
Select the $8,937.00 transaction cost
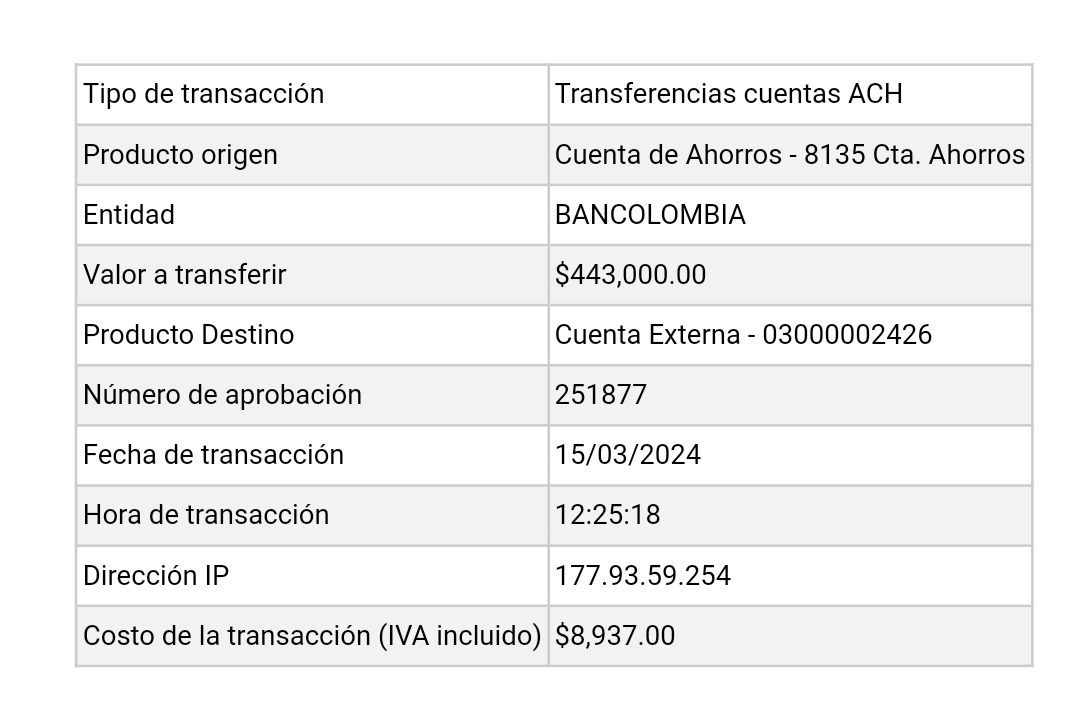[615, 636]
